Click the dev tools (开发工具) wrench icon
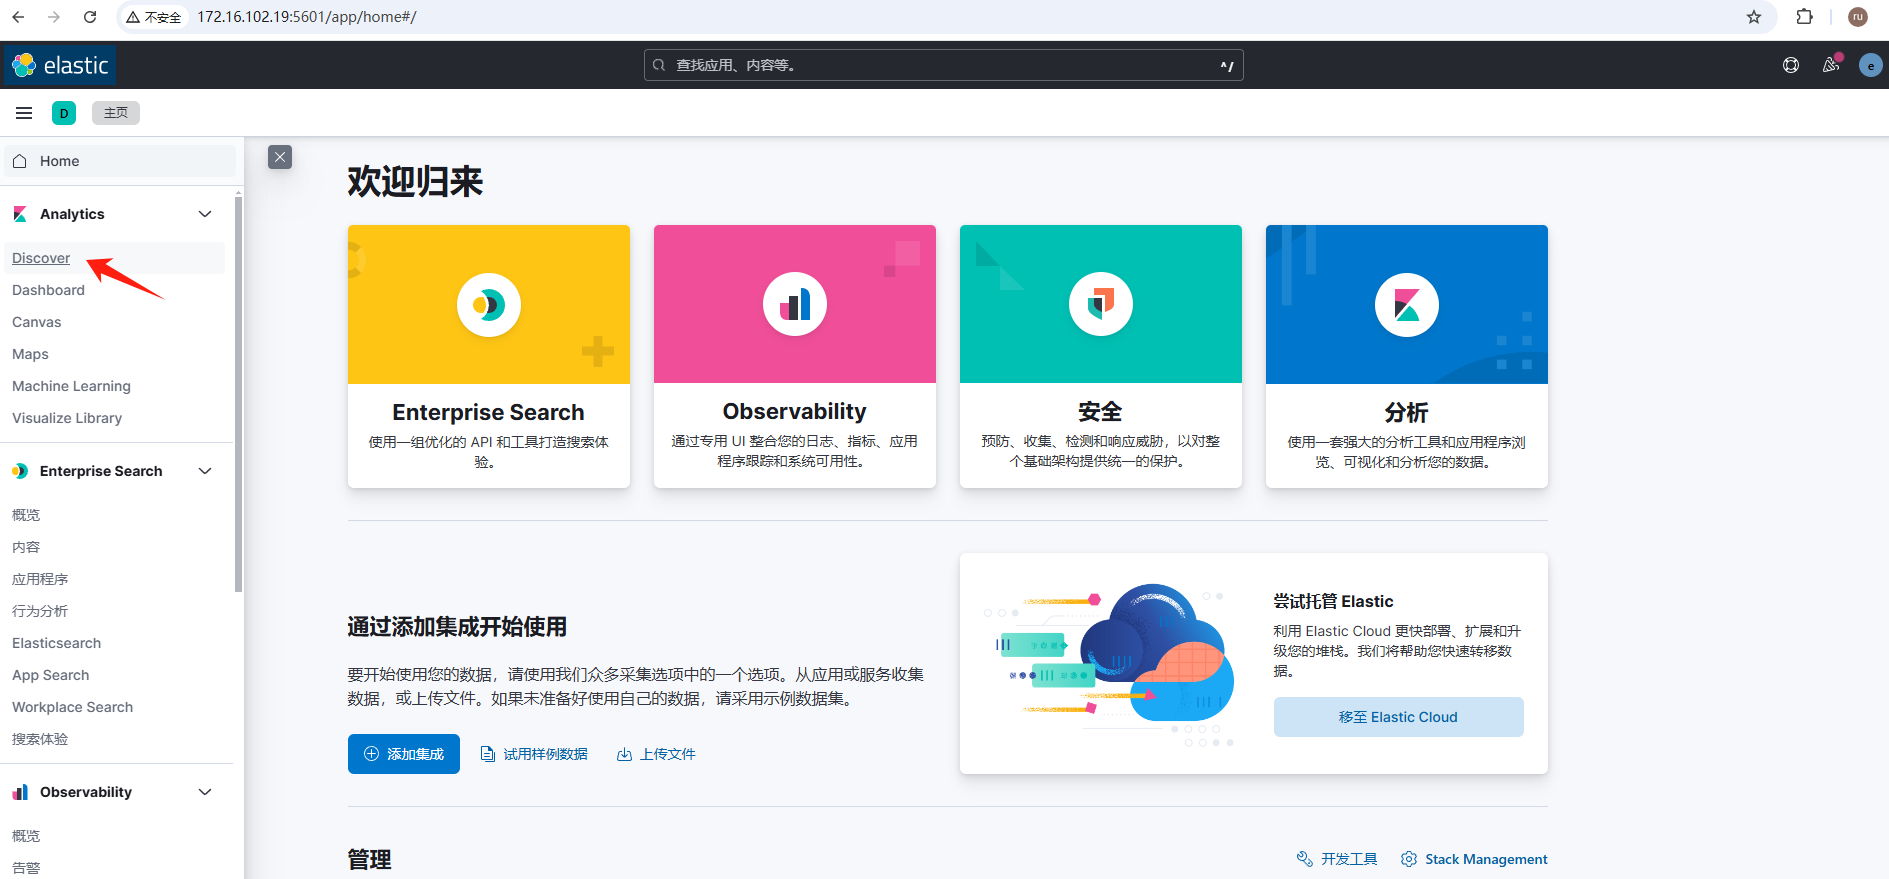Image resolution: width=1889 pixels, height=879 pixels. pos(1304,859)
